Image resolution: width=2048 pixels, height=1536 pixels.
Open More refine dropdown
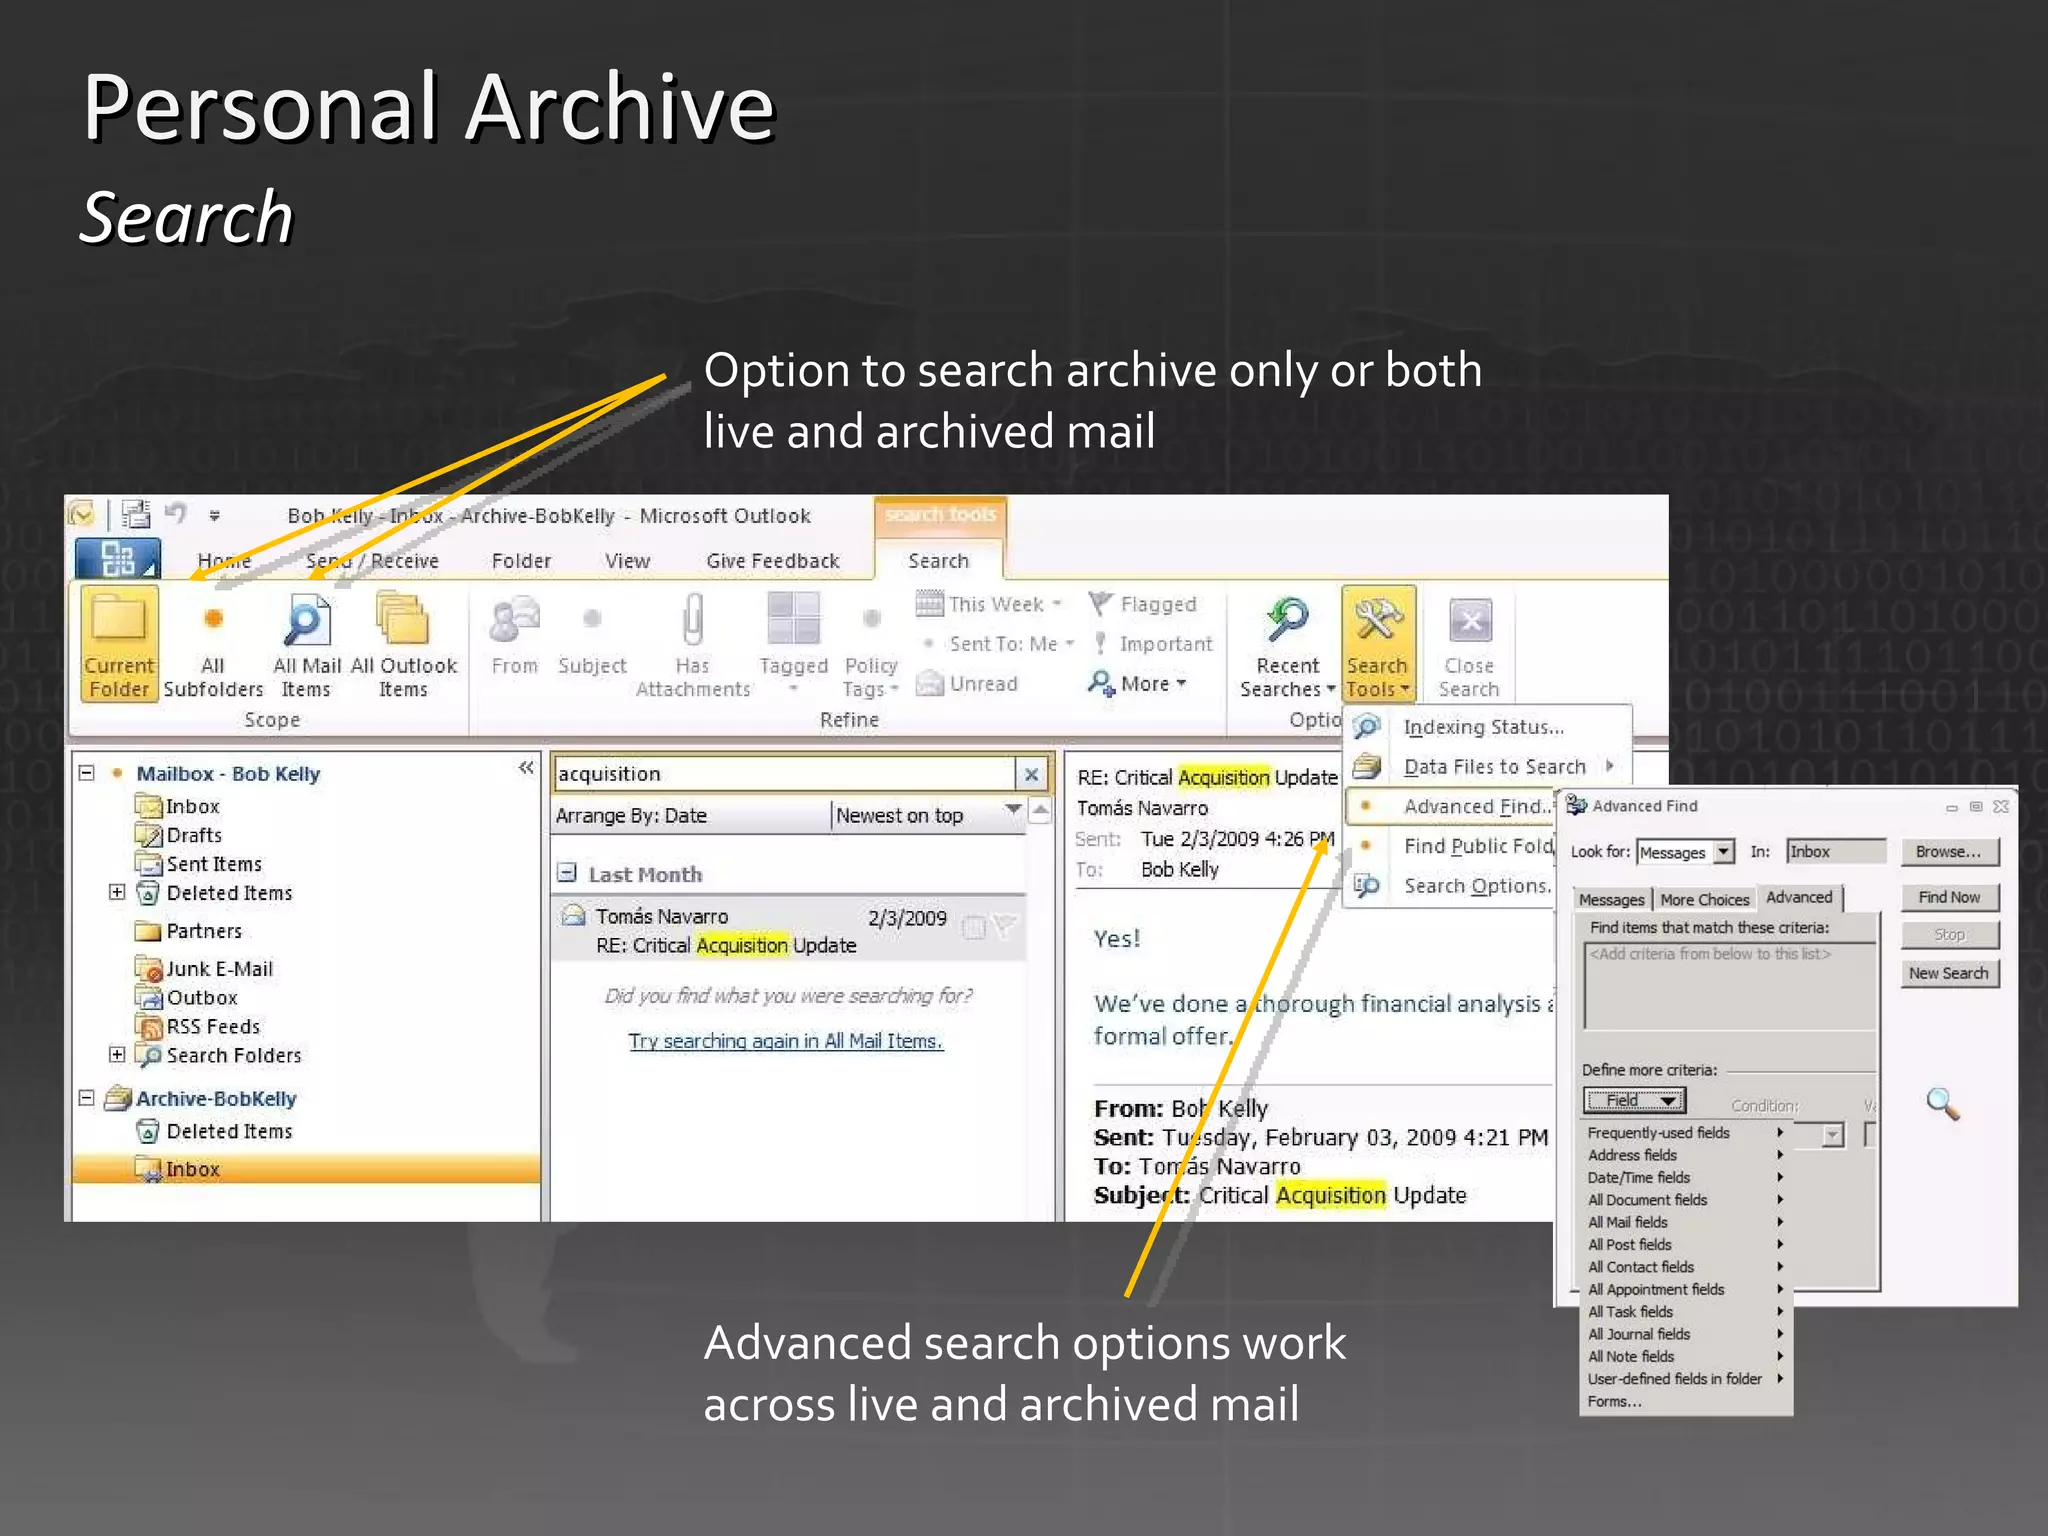pyautogui.click(x=1137, y=684)
